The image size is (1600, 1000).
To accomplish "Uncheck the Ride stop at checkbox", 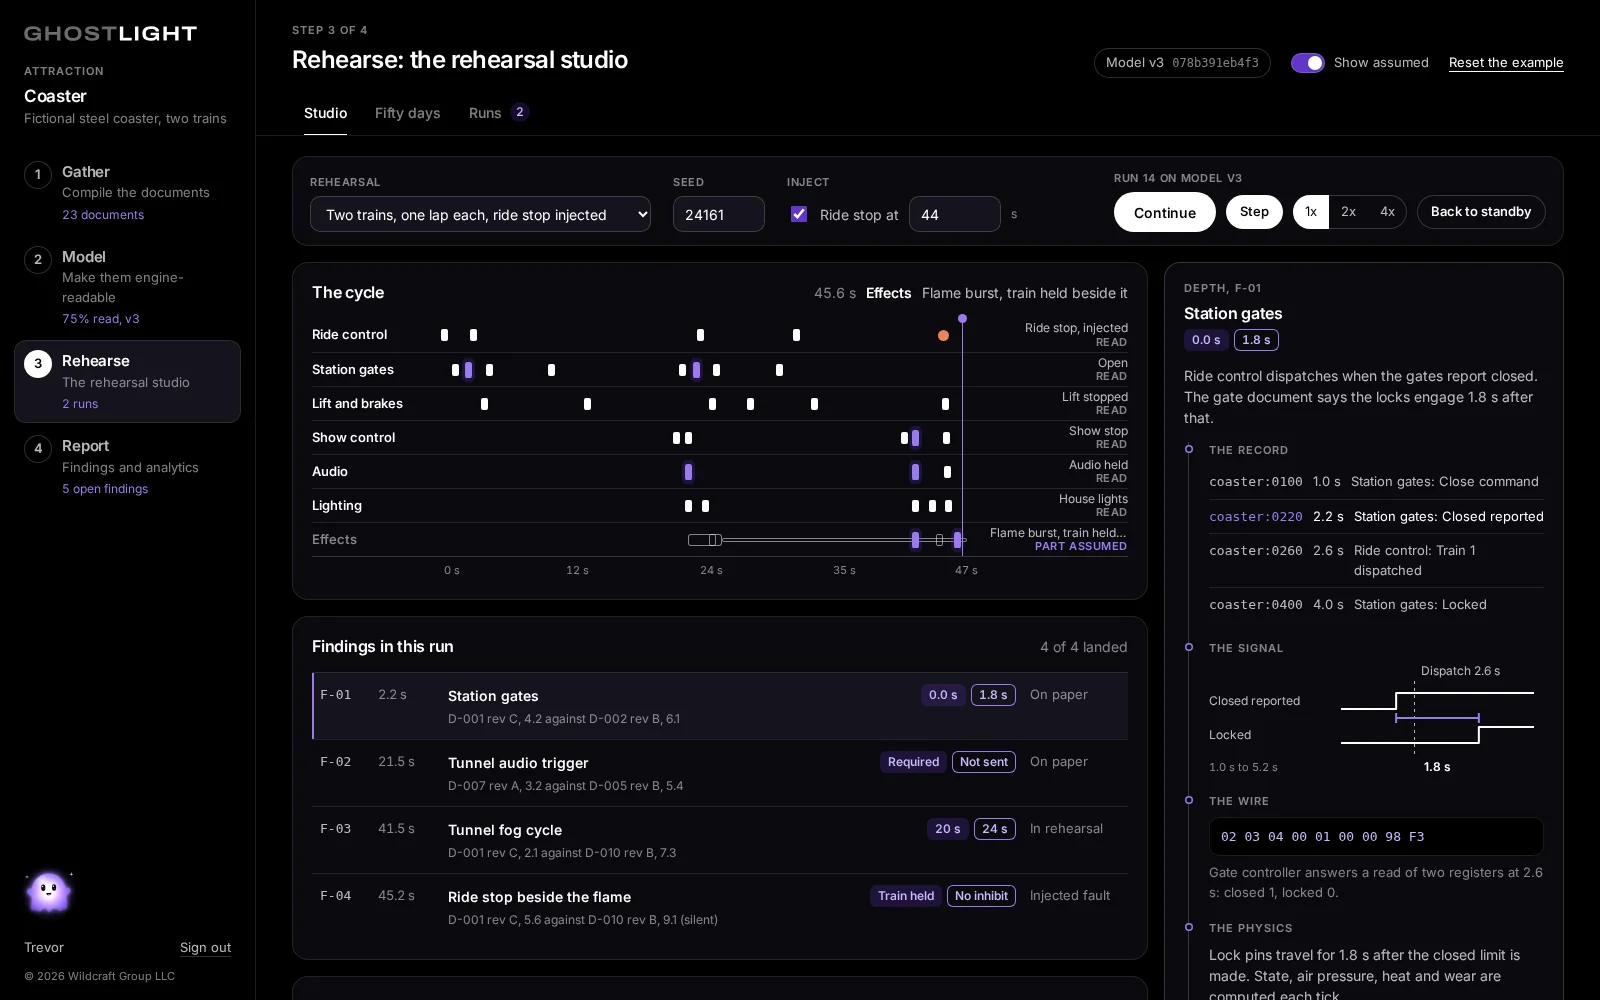I will coord(799,214).
